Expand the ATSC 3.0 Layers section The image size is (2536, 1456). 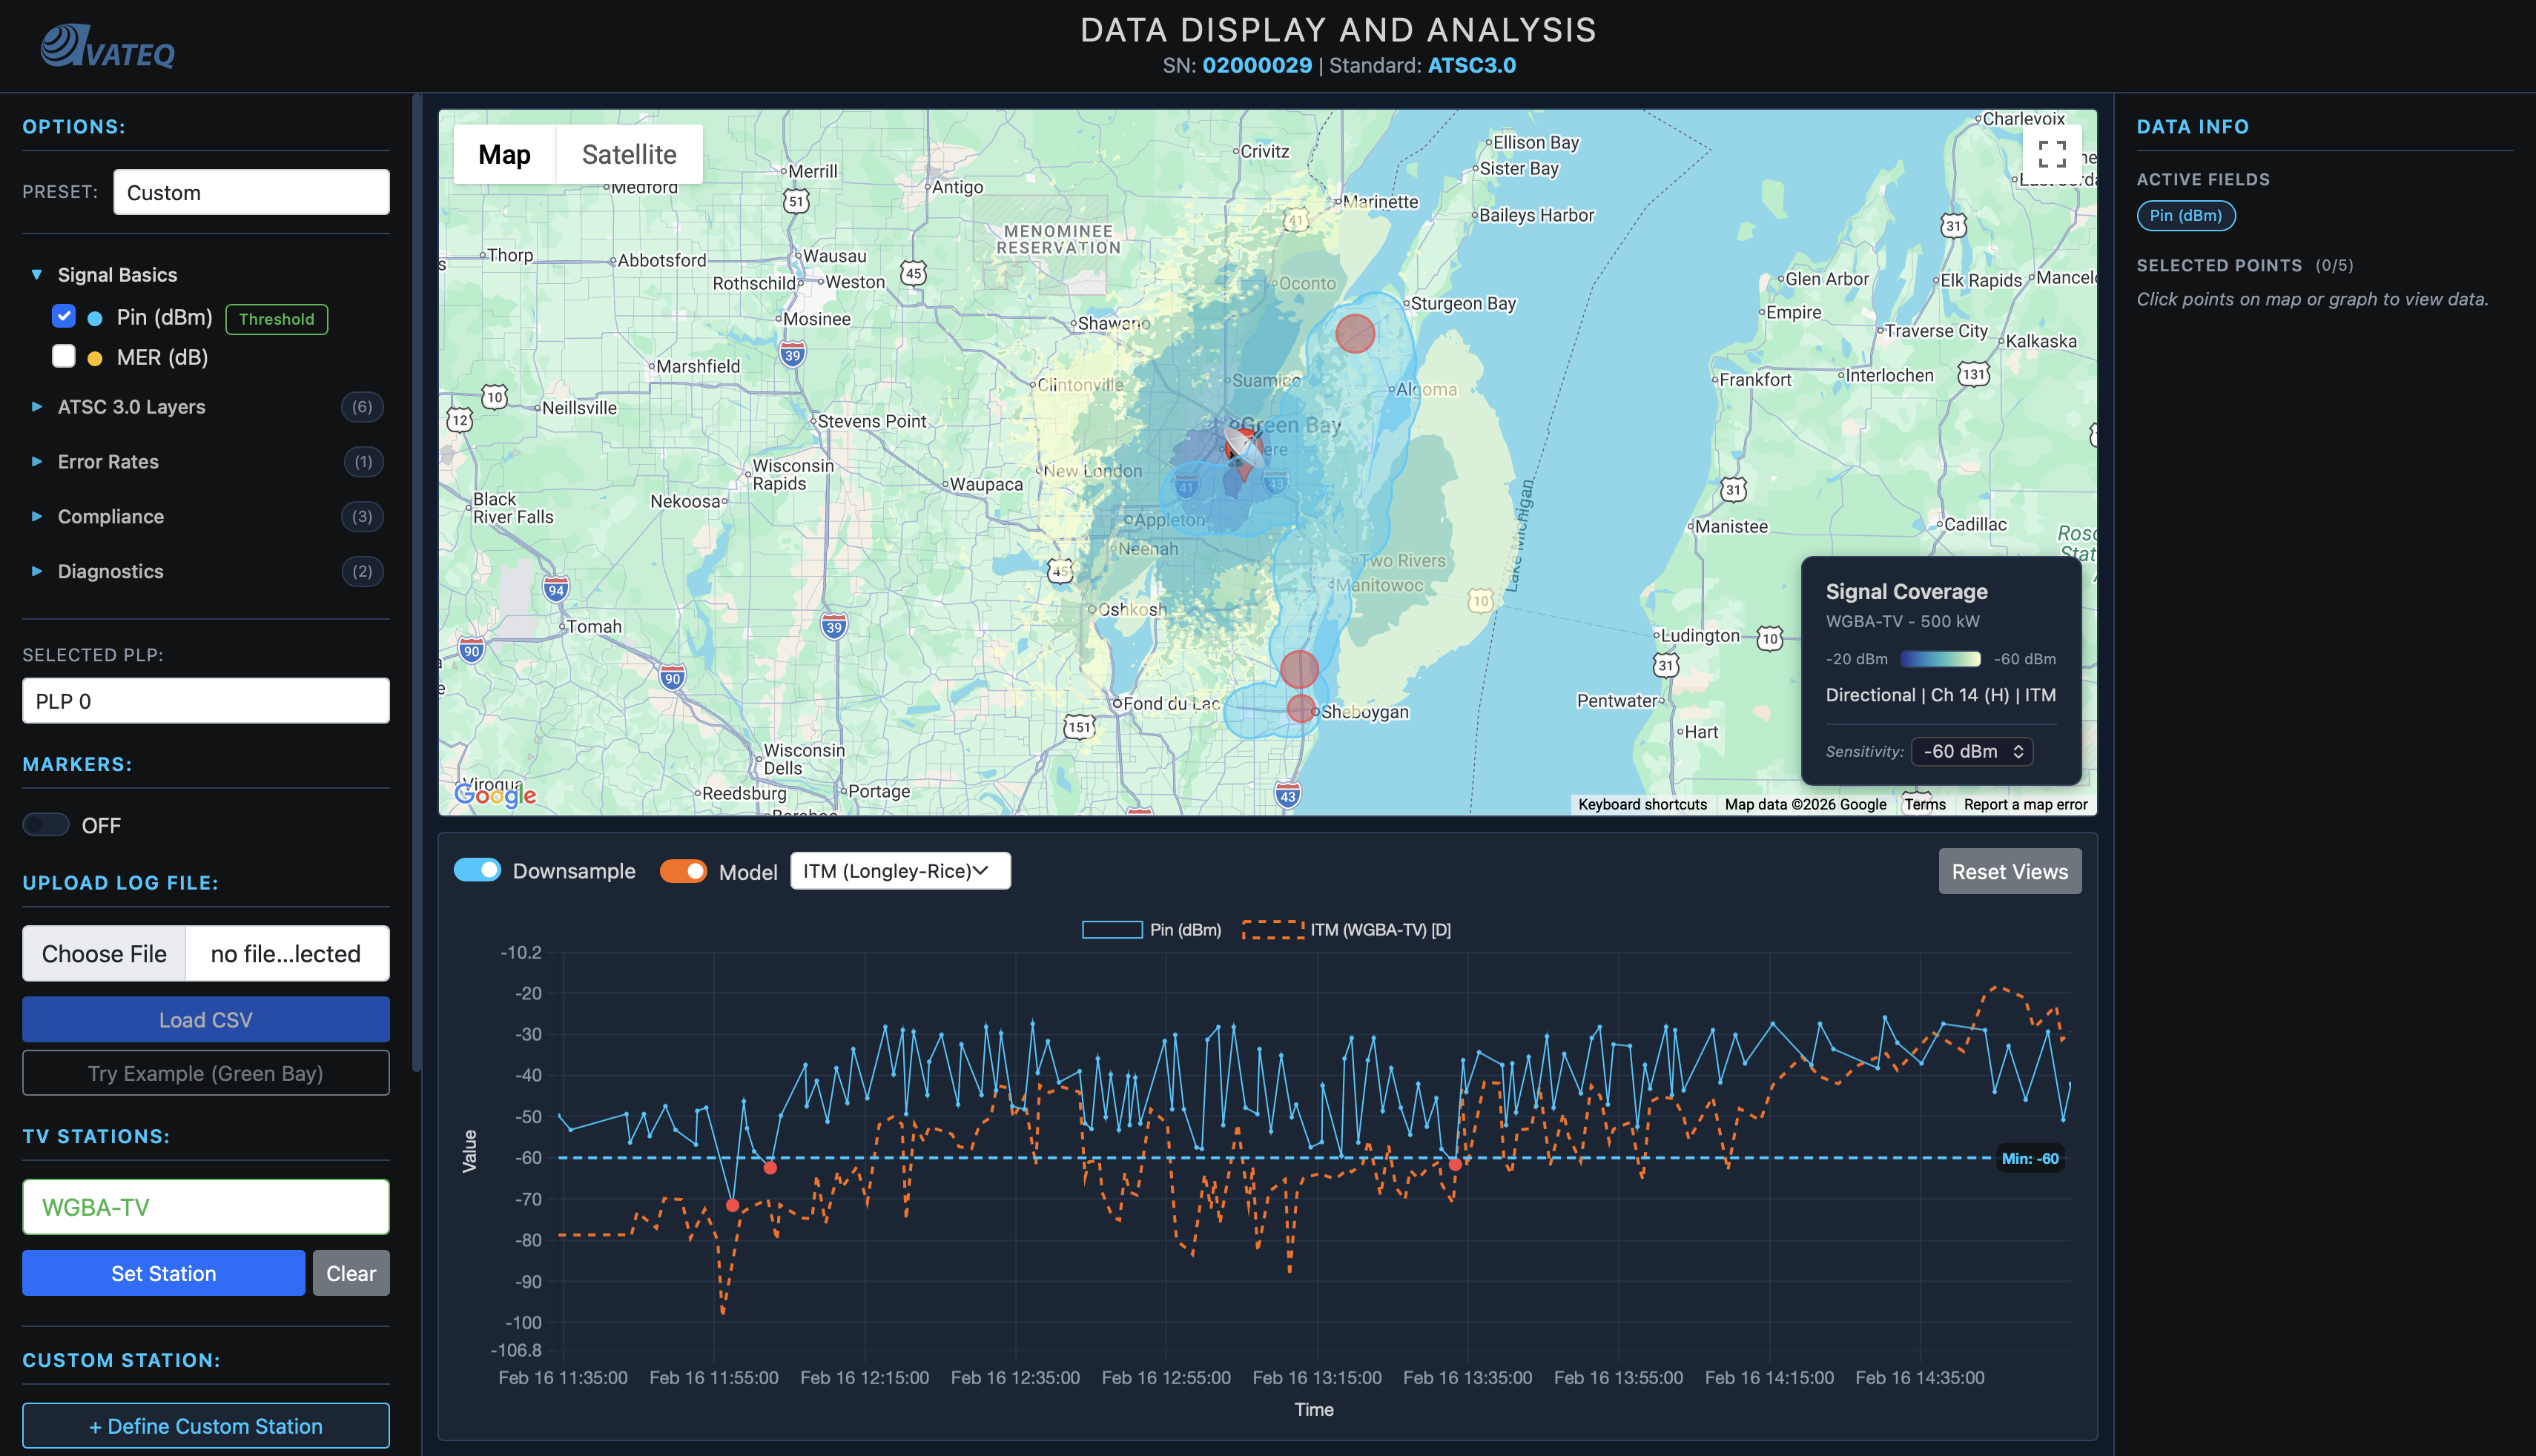point(131,407)
